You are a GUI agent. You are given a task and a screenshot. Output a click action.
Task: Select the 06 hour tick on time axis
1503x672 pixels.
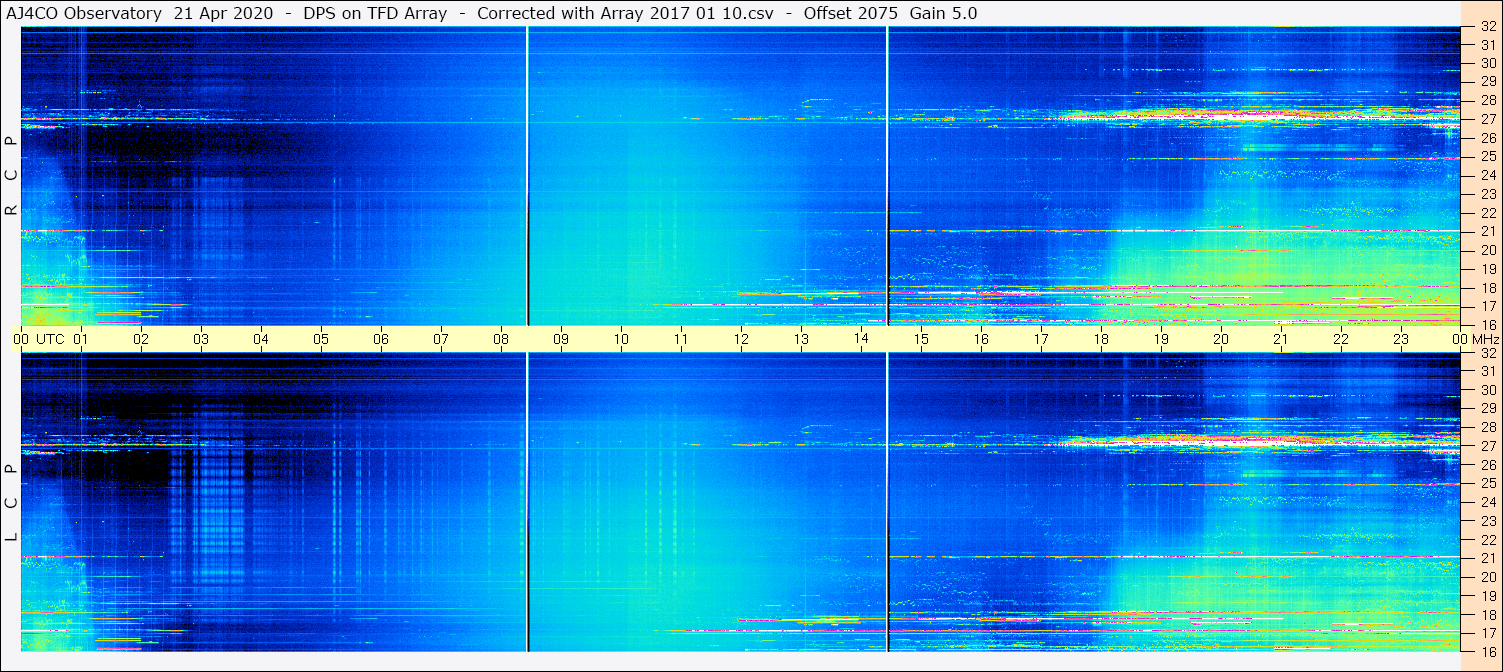(x=381, y=339)
